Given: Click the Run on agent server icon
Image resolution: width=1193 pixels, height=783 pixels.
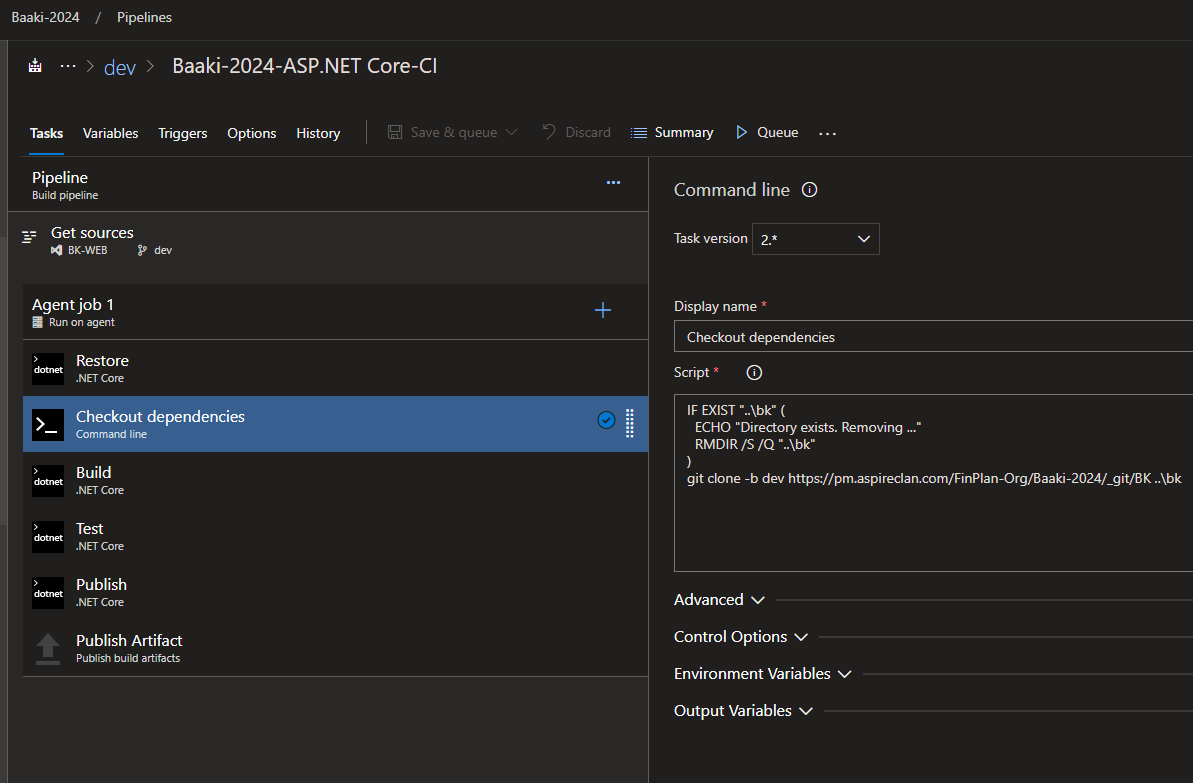Looking at the screenshot, I should pos(37,323).
